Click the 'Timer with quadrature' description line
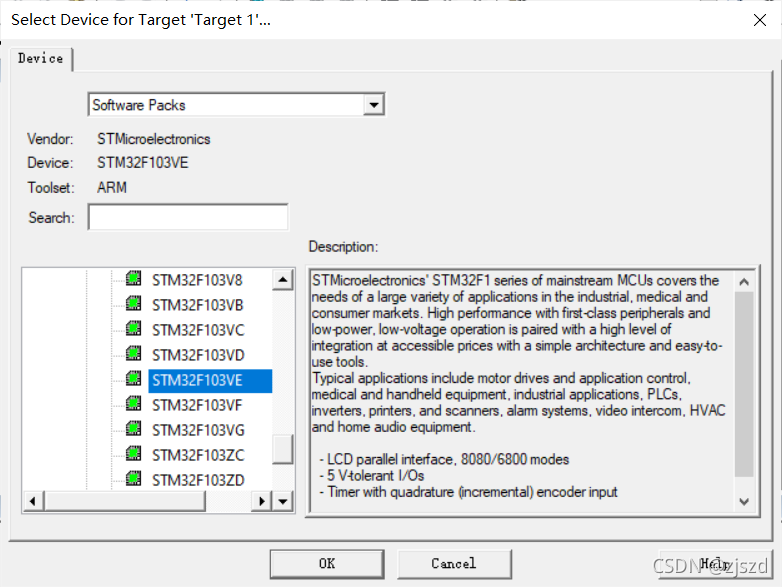The height and width of the screenshot is (587, 782). point(468,492)
